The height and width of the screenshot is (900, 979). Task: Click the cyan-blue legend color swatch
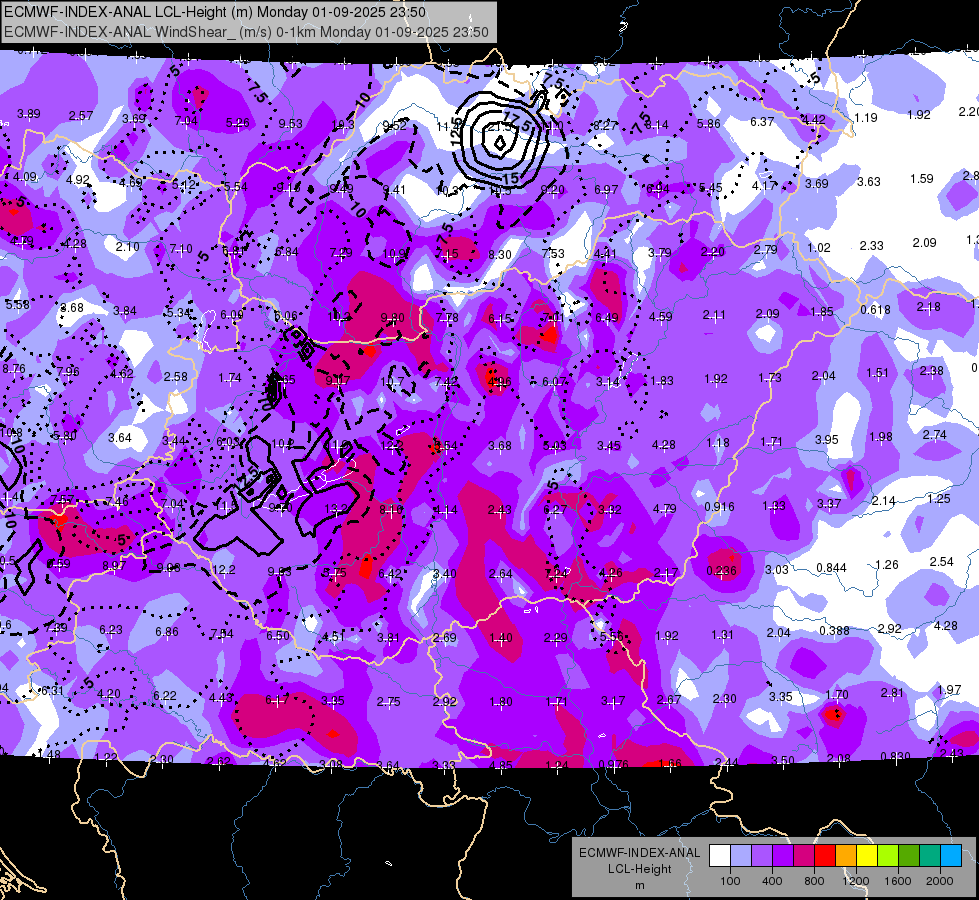[x=951, y=855]
